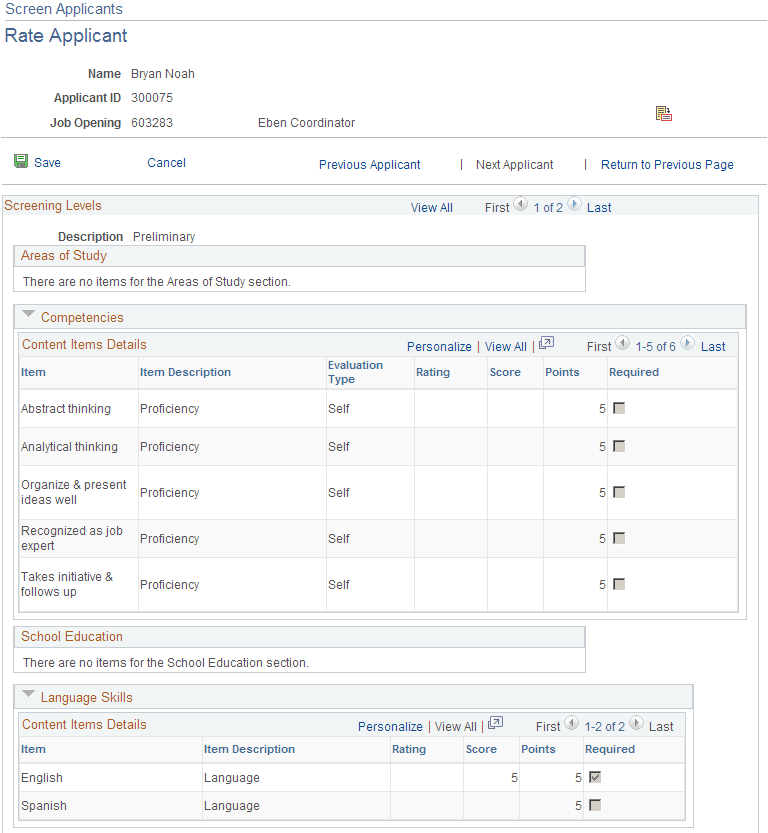Go to Next Applicant
Viewport: 768px width, 833px height.
pos(514,164)
